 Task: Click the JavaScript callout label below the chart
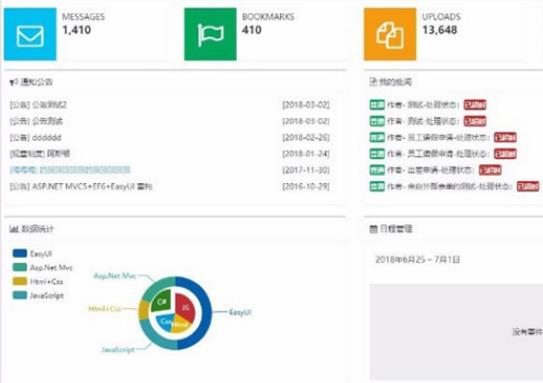click(118, 349)
